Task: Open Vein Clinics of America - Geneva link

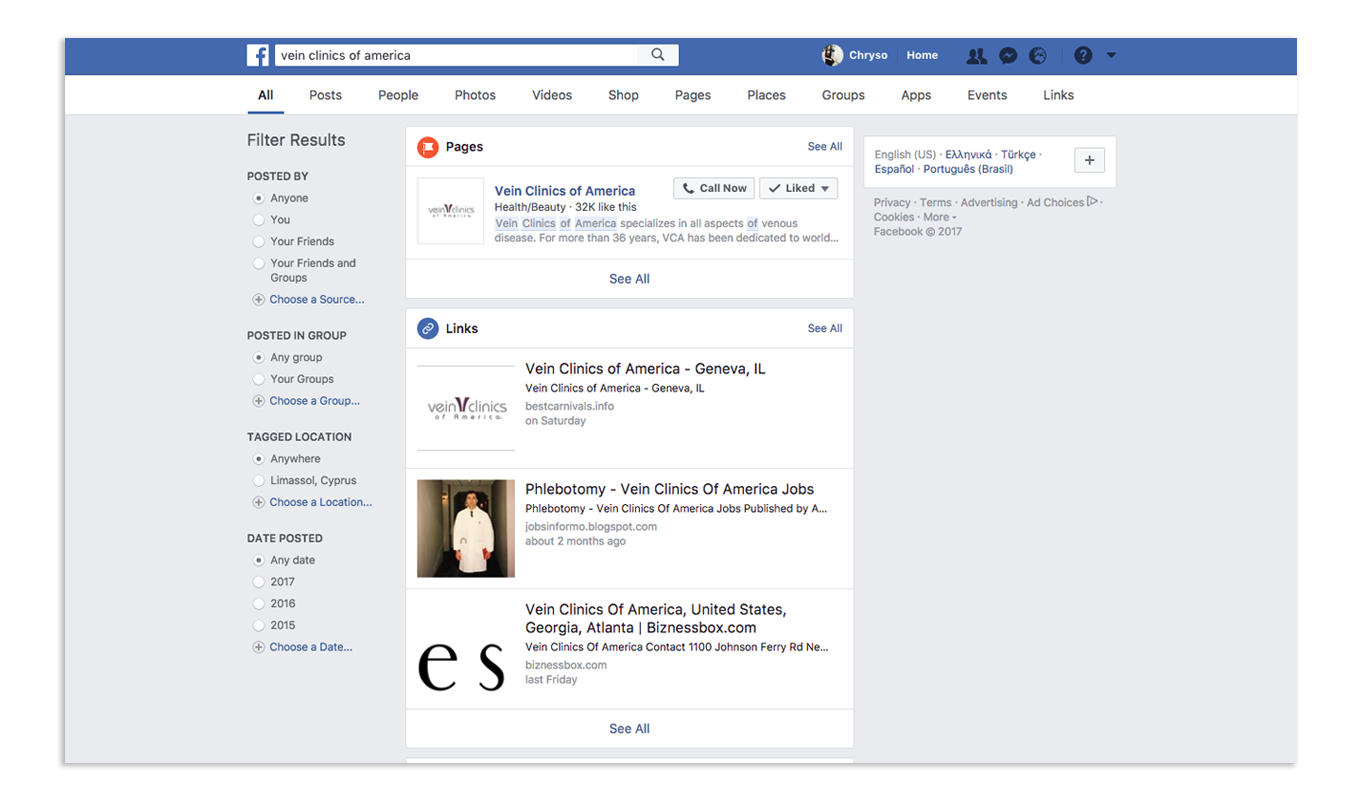Action: tap(645, 369)
